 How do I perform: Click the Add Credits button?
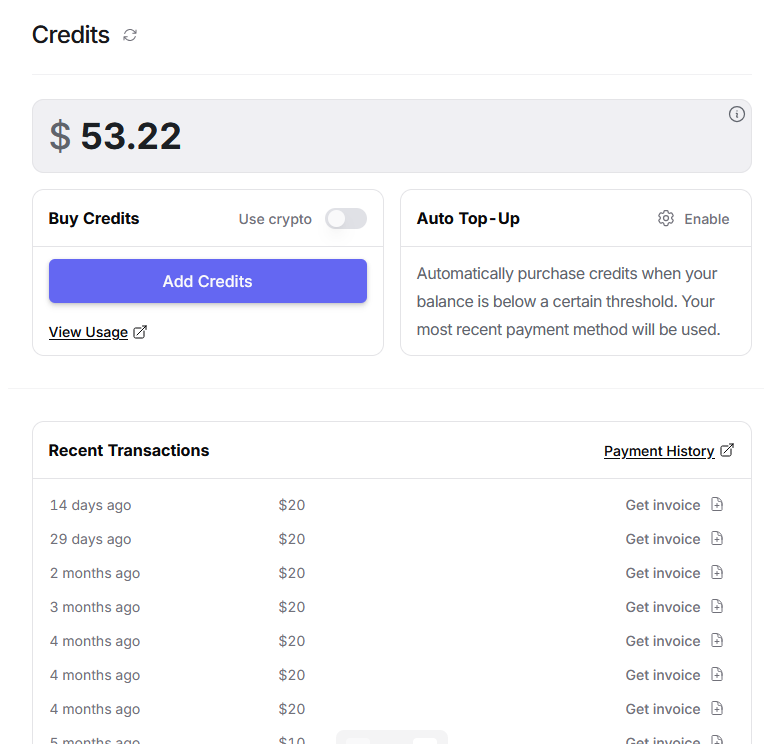208,281
